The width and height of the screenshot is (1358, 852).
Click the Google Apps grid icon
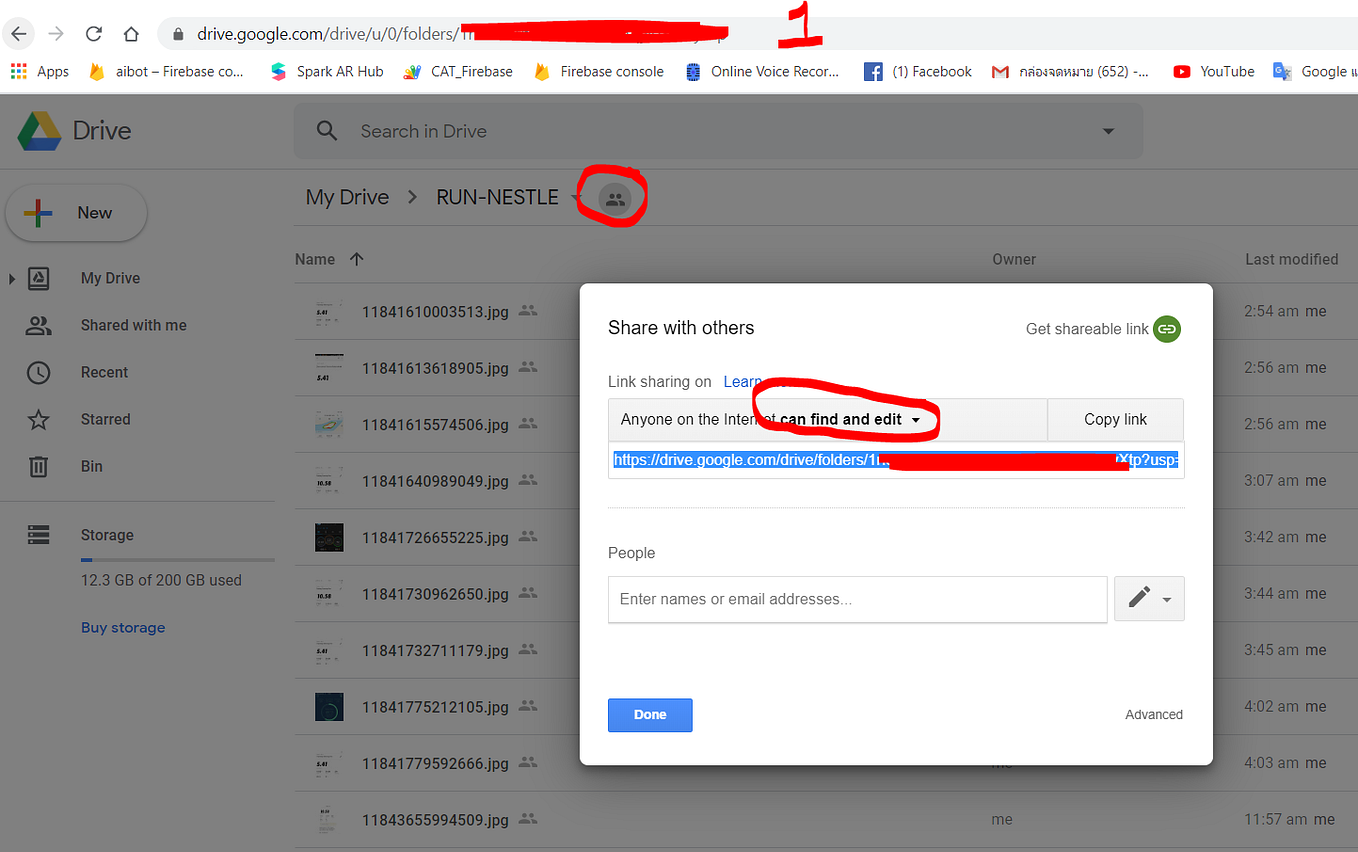click(x=17, y=71)
